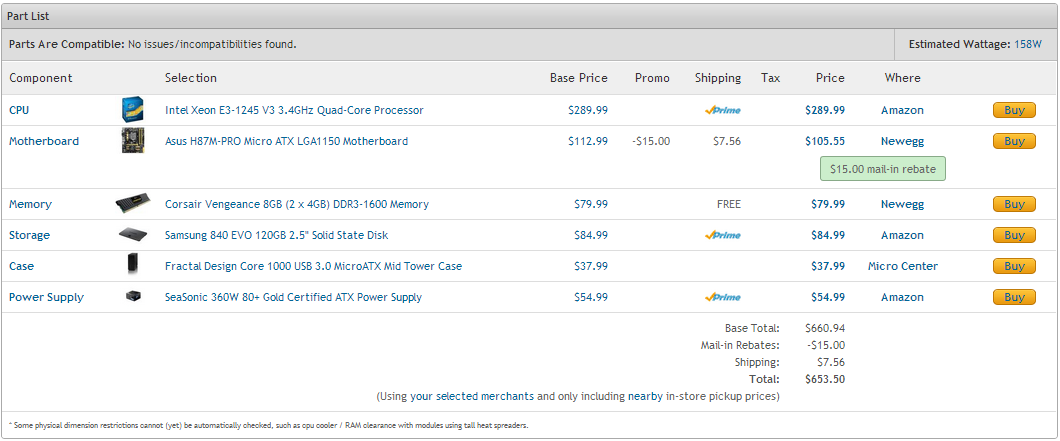The width and height of the screenshot is (1060, 441).
Task: Click the Base Total $660.94 value
Action: tap(825, 329)
